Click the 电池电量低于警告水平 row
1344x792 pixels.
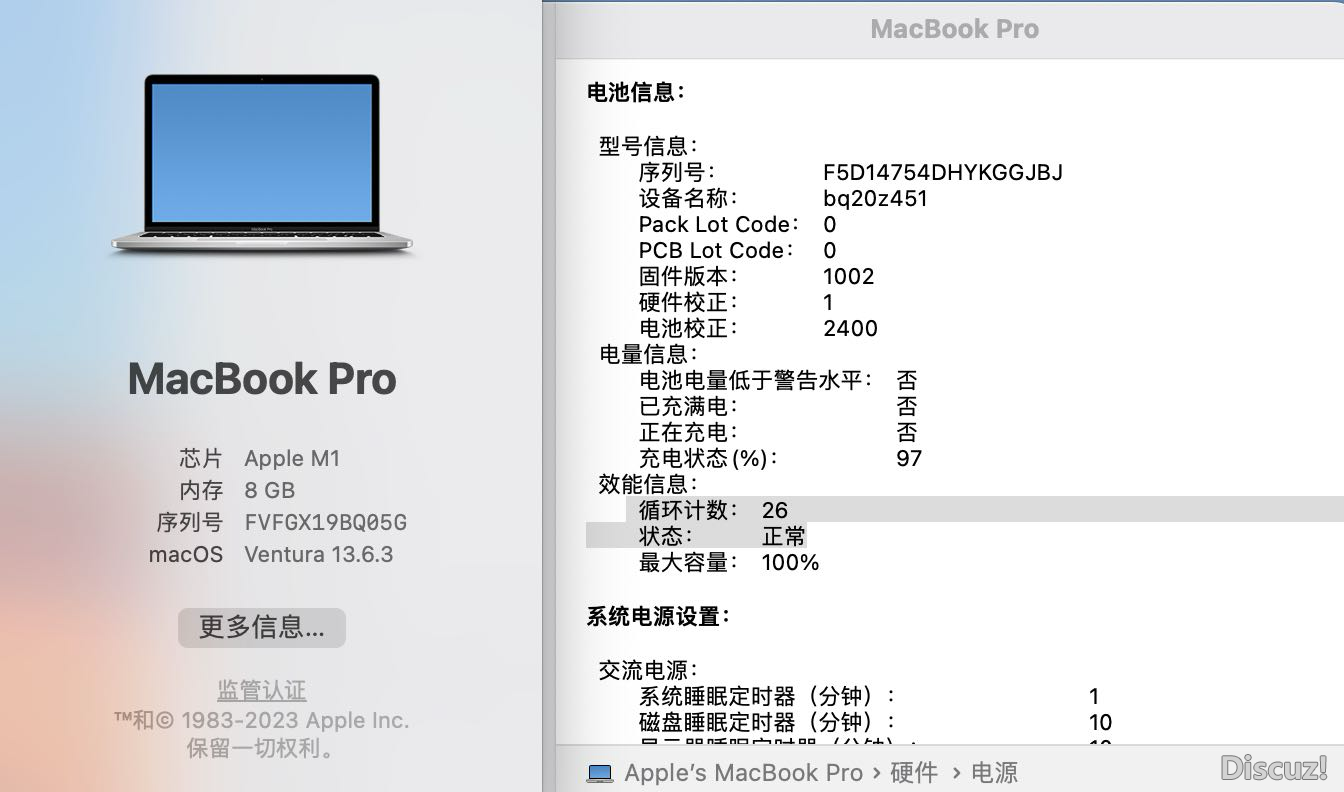[778, 380]
